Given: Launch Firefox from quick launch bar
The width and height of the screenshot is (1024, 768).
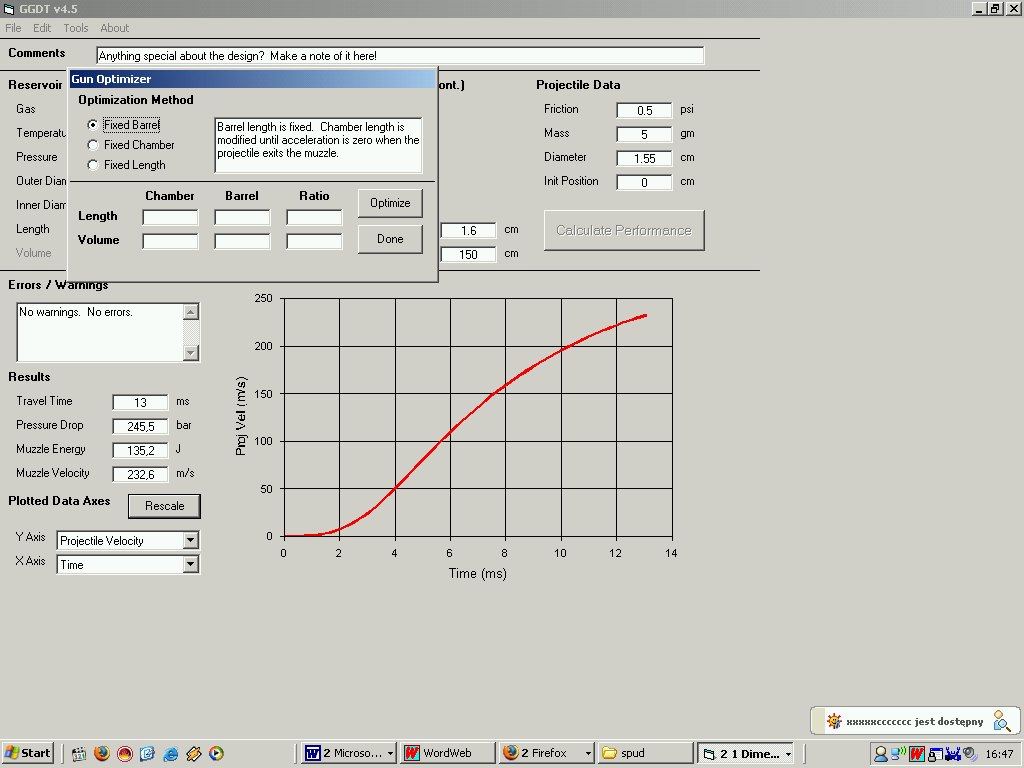Looking at the screenshot, I should tap(102, 753).
